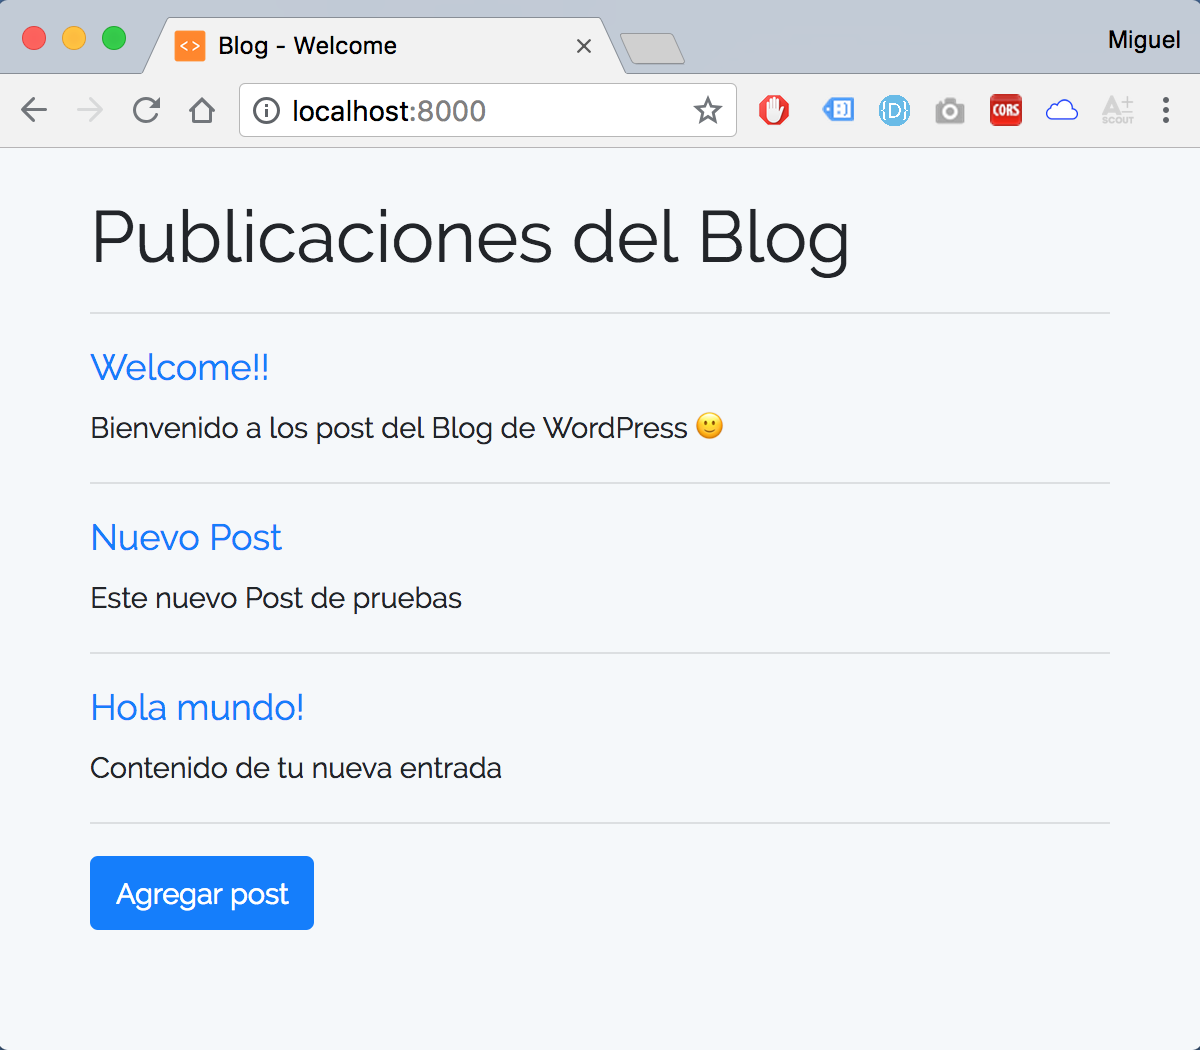Bookmark this page with the star icon
Image resolution: width=1200 pixels, height=1050 pixels.
[707, 110]
